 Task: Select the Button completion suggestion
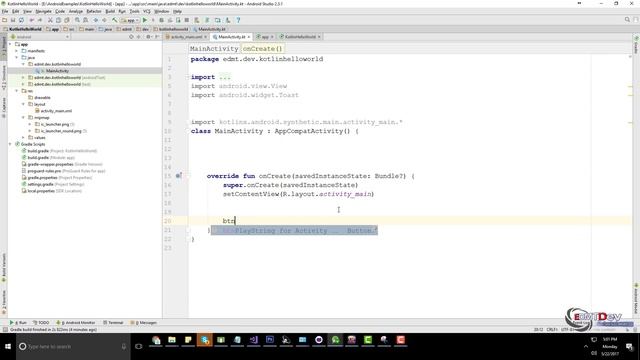pos(294,231)
